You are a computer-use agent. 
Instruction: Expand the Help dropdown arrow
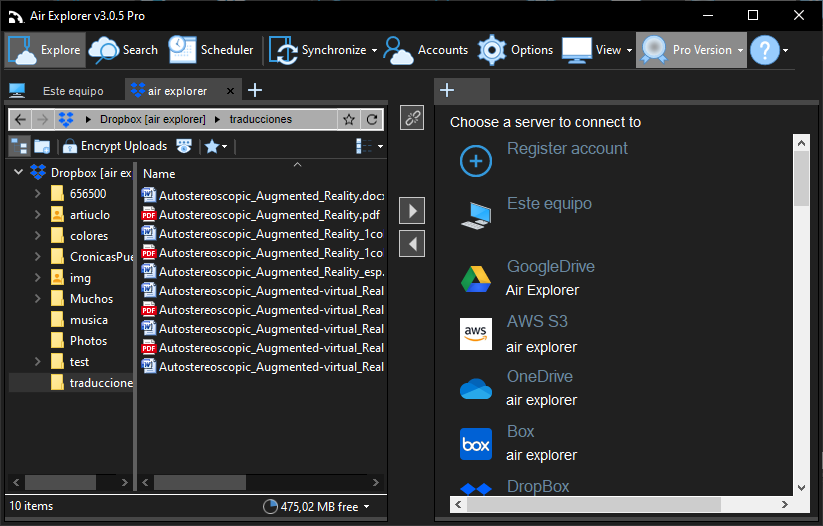click(785, 50)
